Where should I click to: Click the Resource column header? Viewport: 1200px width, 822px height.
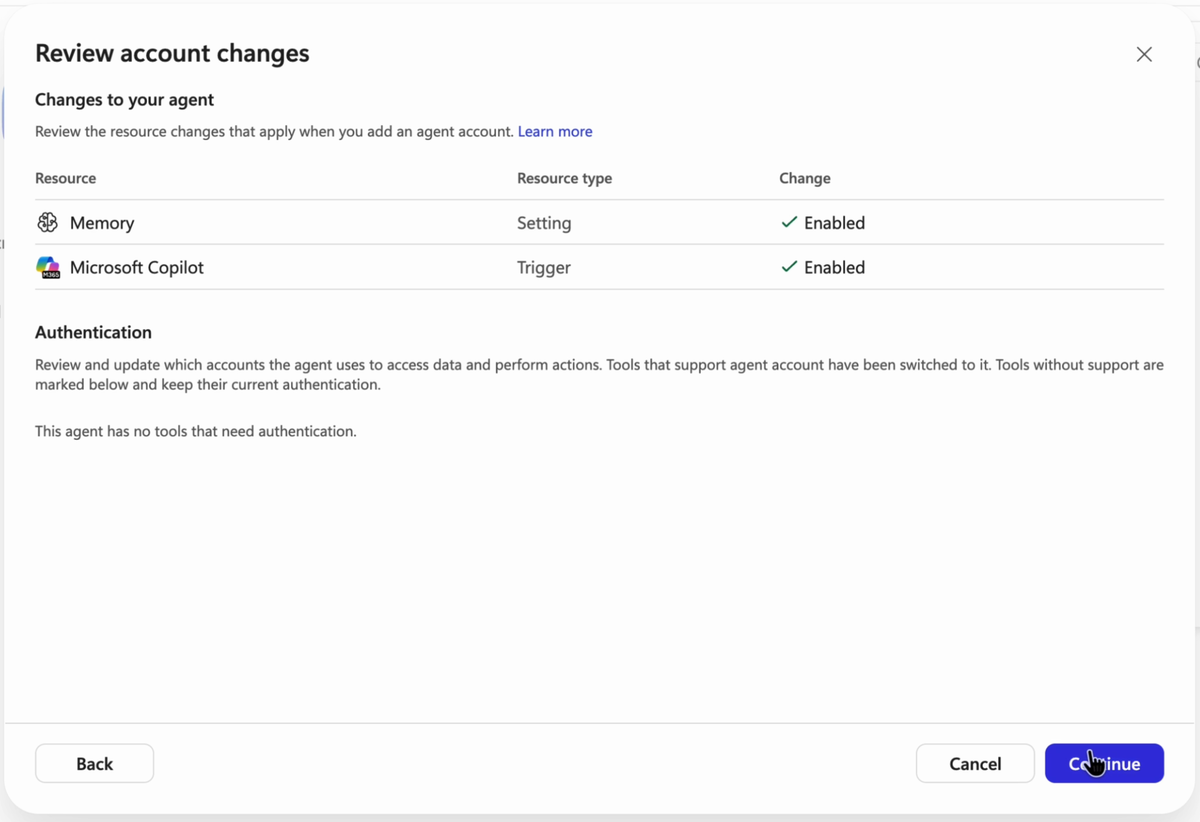(x=66, y=178)
